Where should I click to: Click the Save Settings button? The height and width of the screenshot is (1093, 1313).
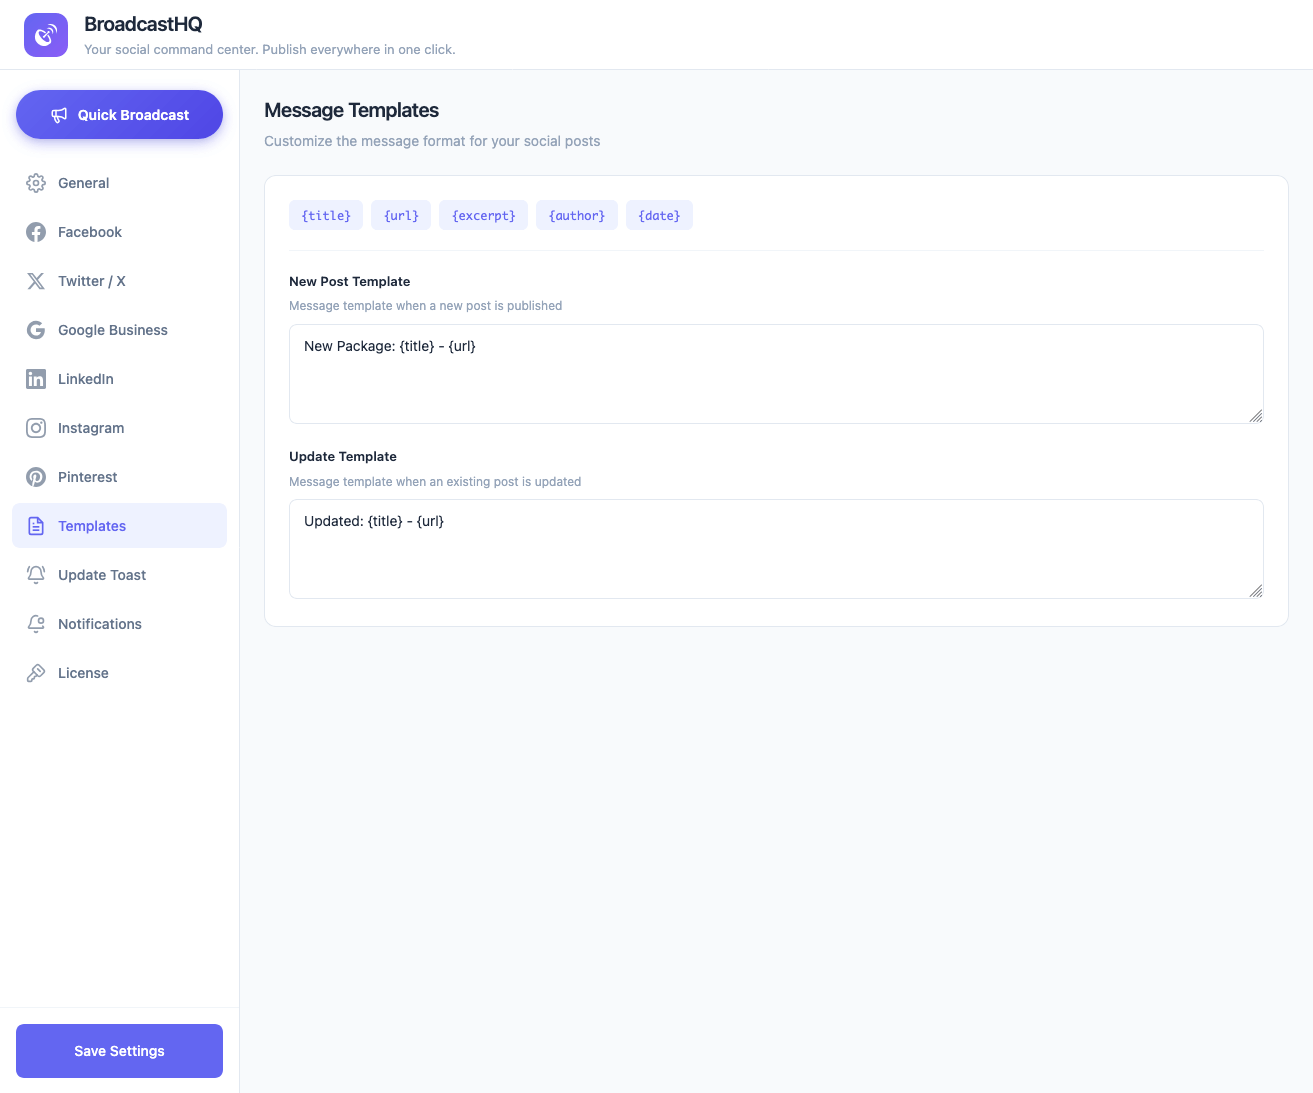tap(119, 1051)
